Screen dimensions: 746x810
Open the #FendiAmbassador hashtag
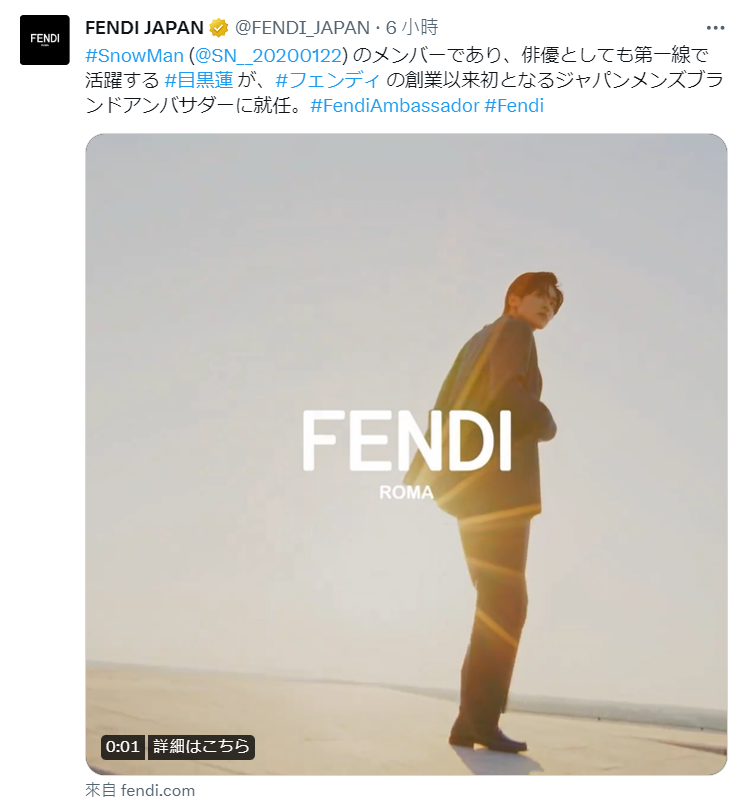click(395, 106)
